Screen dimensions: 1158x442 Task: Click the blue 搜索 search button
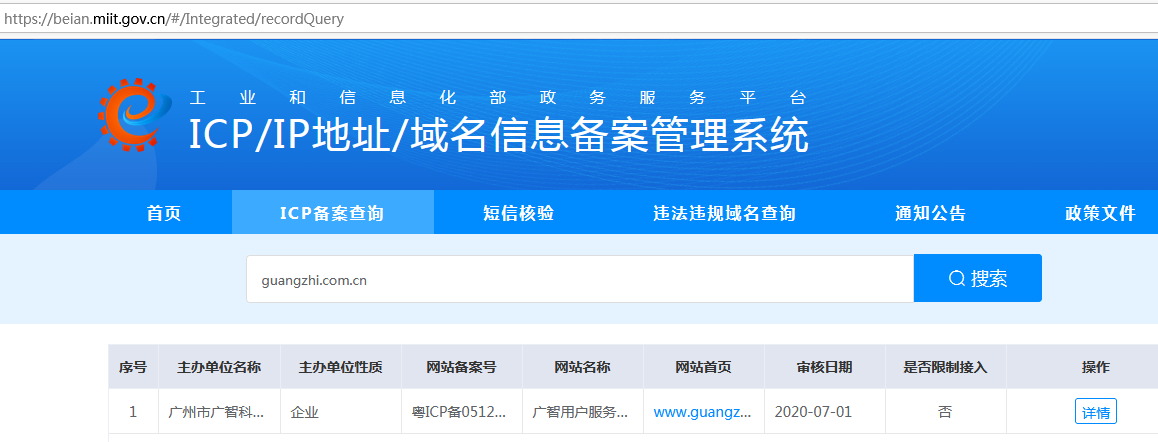[x=978, y=279]
